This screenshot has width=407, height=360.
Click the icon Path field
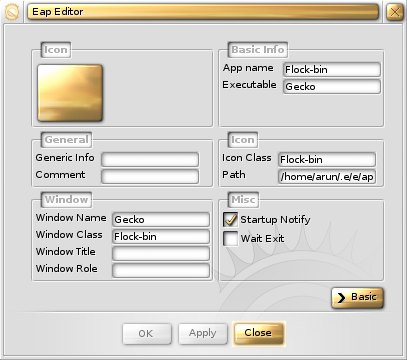(327, 177)
